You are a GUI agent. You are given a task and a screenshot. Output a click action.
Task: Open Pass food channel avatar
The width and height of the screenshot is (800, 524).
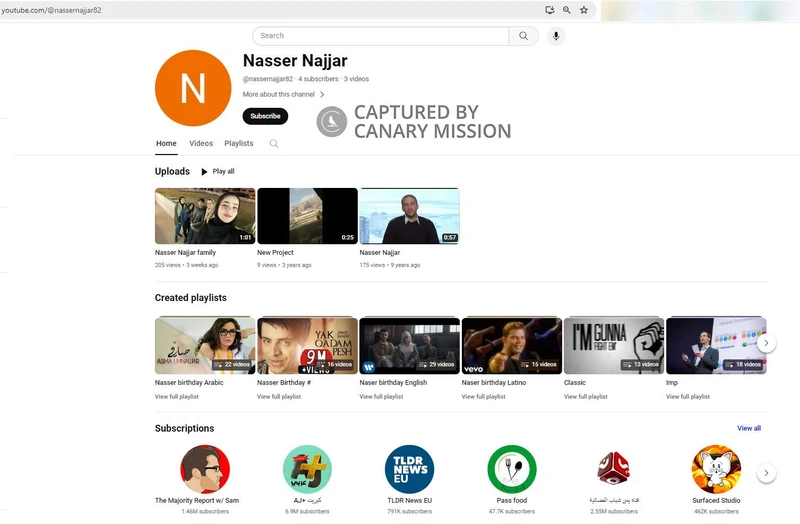coord(512,469)
